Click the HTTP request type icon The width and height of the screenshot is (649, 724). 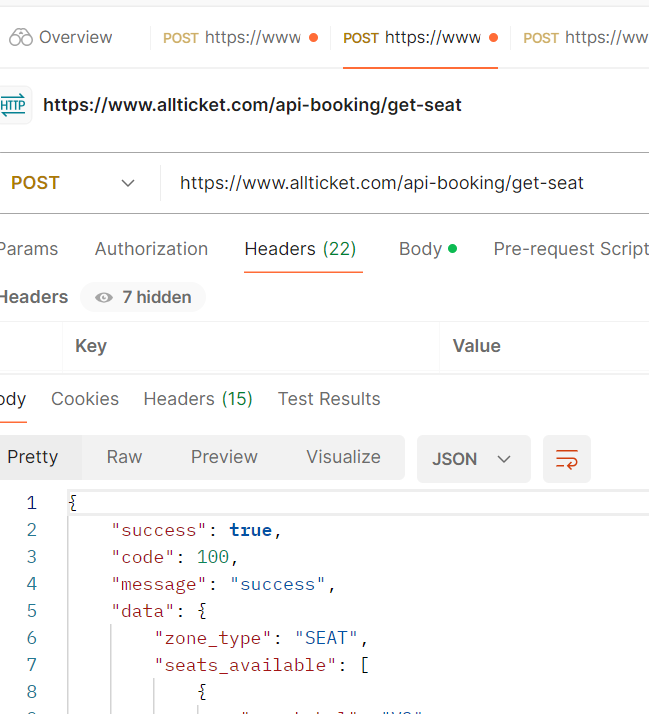tap(14, 105)
